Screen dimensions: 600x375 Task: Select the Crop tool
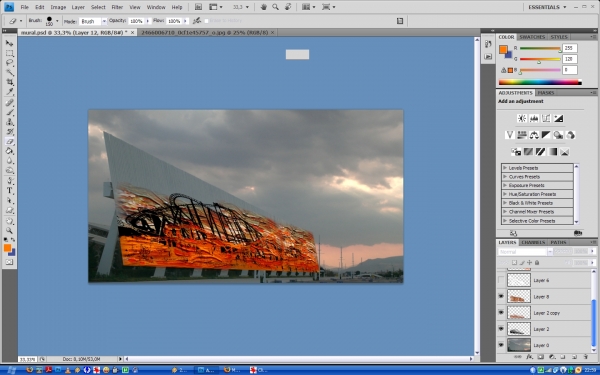9,82
